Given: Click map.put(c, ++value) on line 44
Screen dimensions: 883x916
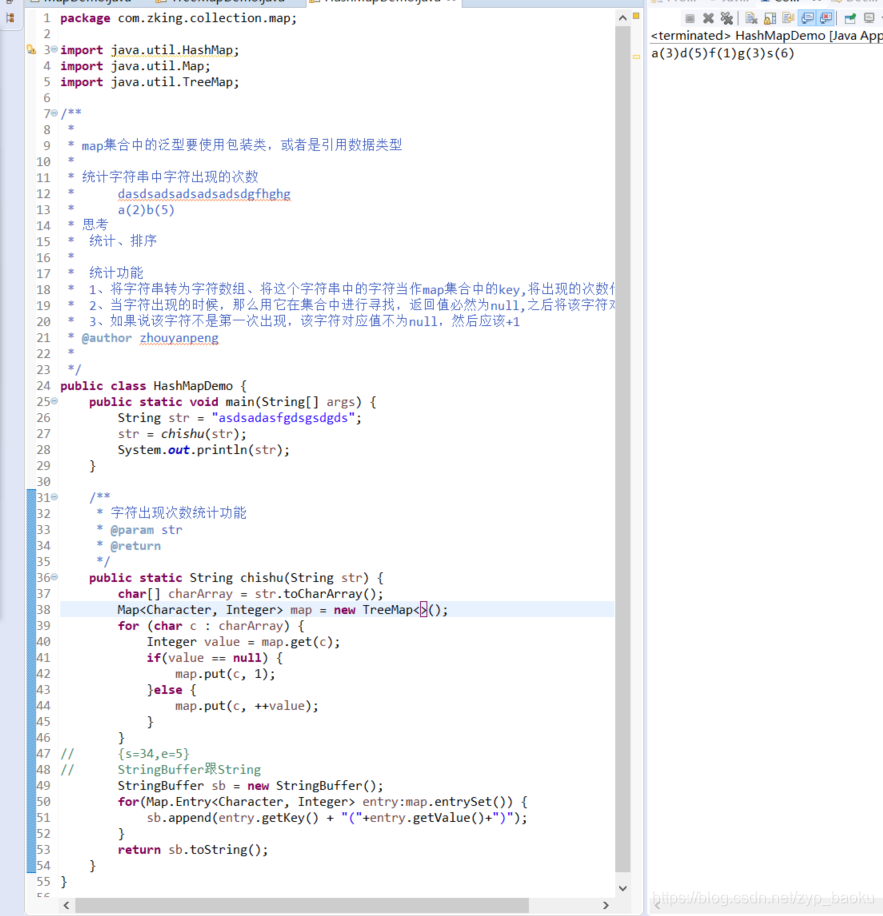Looking at the screenshot, I should click(x=244, y=706).
